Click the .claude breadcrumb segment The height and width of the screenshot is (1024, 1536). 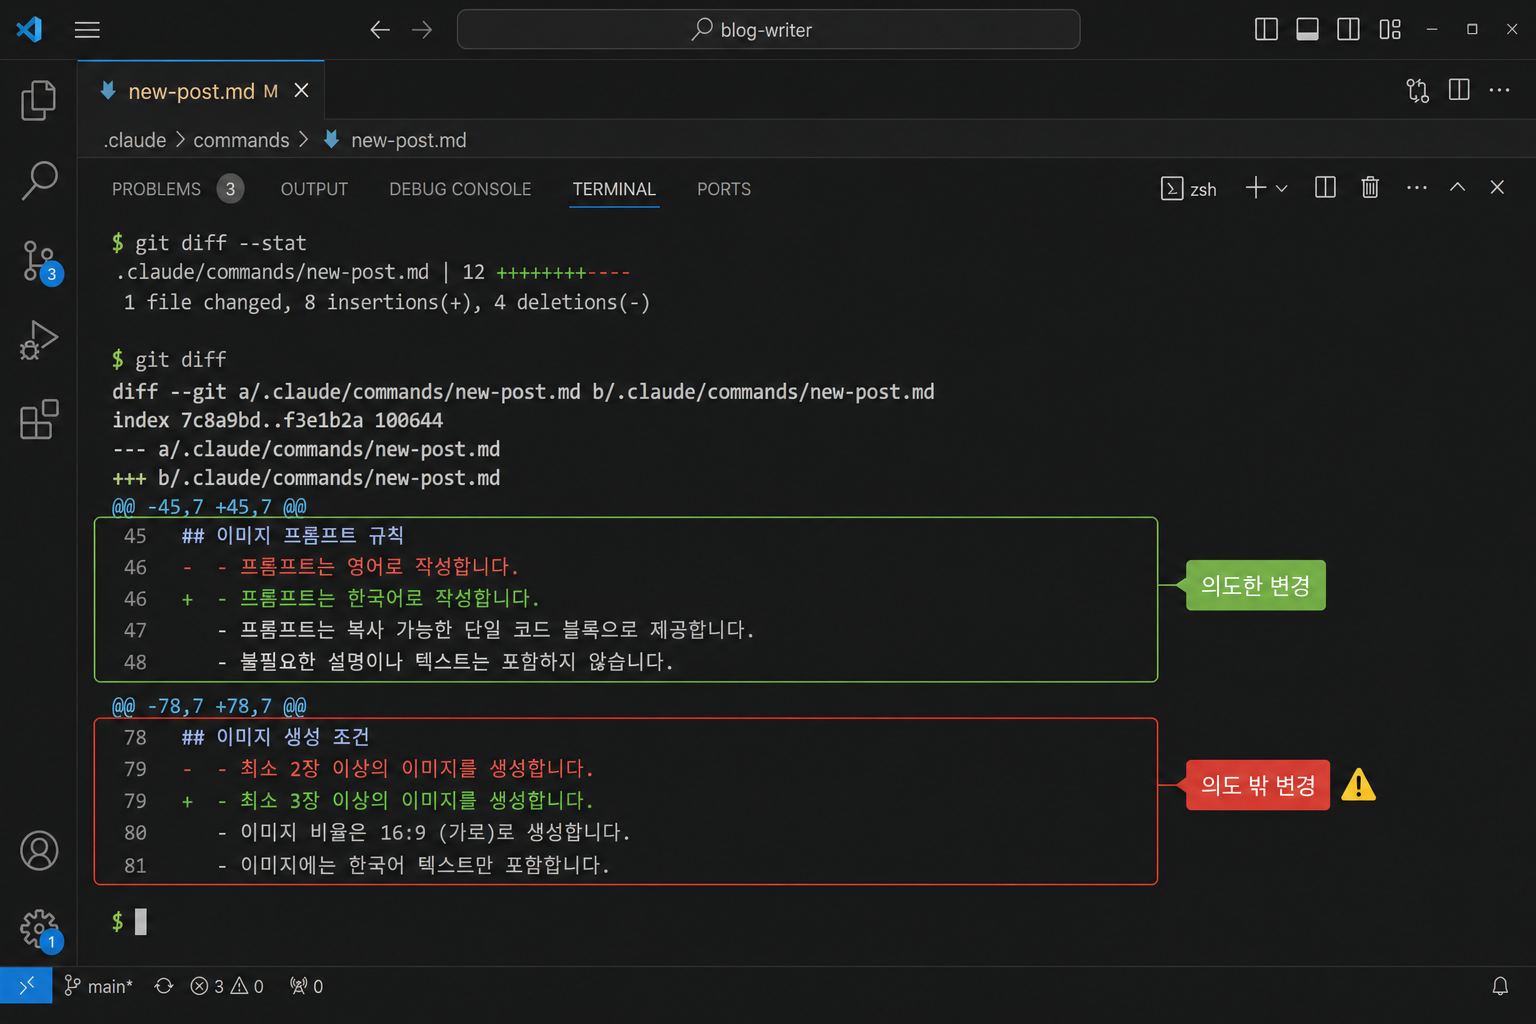(135, 140)
